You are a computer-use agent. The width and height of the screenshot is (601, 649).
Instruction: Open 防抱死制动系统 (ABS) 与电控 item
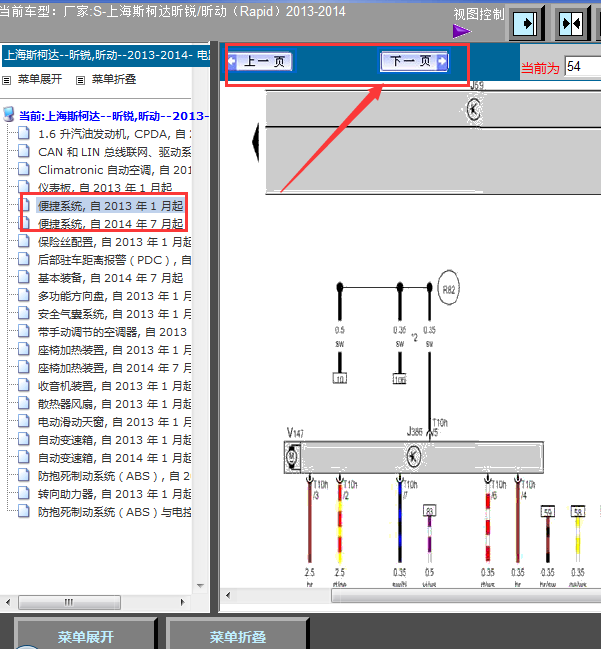(x=115, y=512)
